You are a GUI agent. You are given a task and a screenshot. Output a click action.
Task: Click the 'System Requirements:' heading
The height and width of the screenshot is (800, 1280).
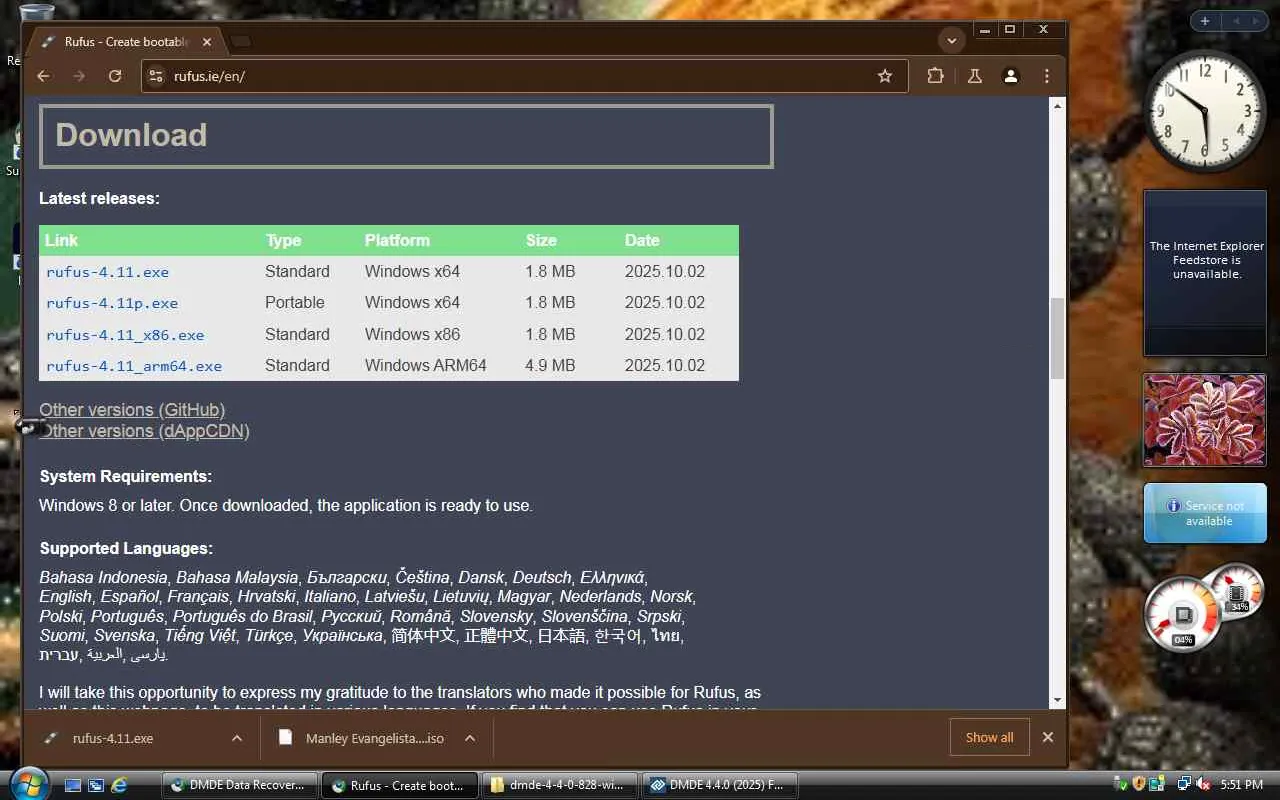[x=126, y=477]
